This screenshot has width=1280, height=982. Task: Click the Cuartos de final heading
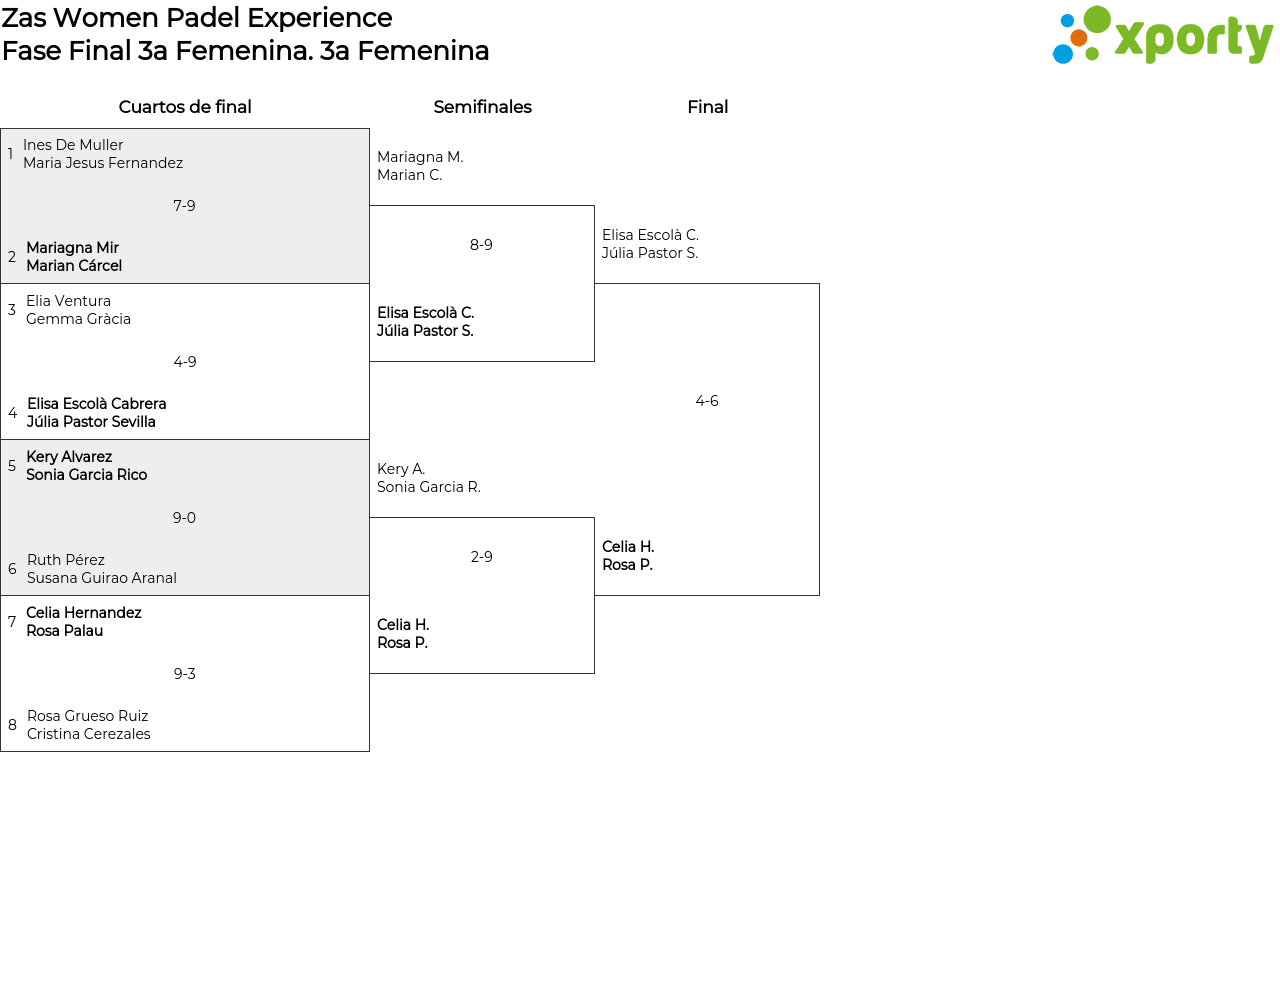click(x=185, y=107)
